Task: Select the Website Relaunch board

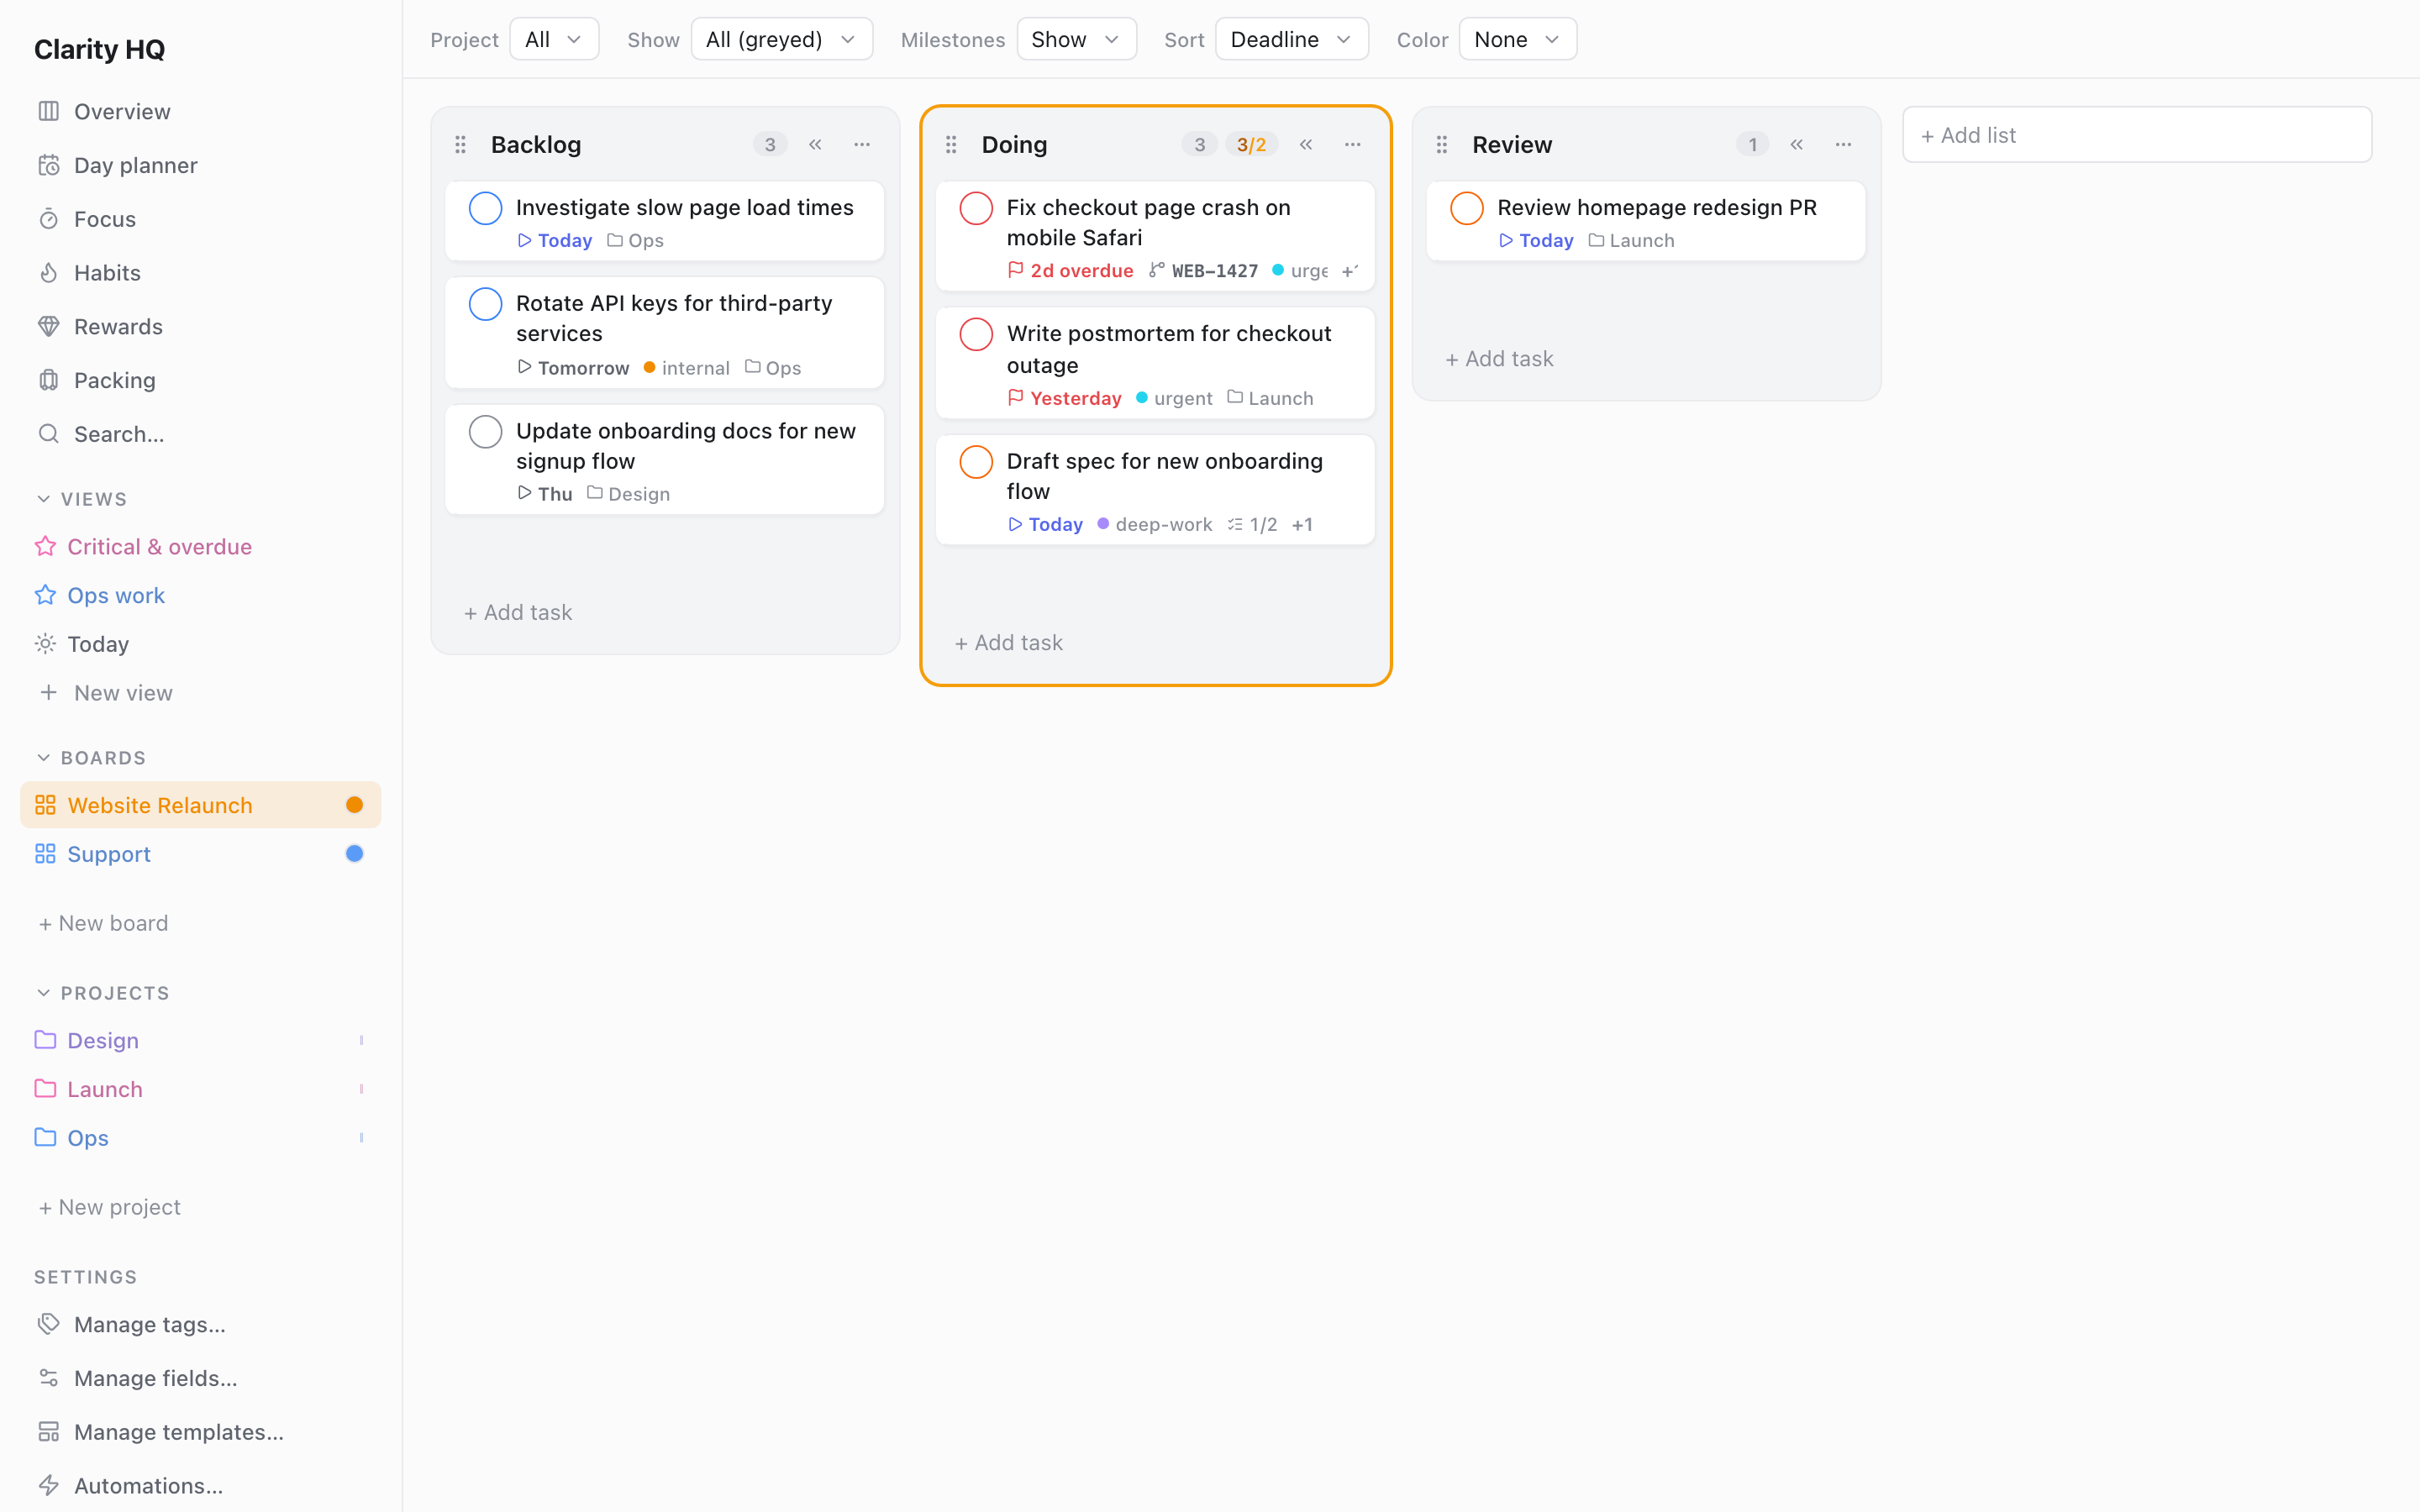Action: [200, 805]
